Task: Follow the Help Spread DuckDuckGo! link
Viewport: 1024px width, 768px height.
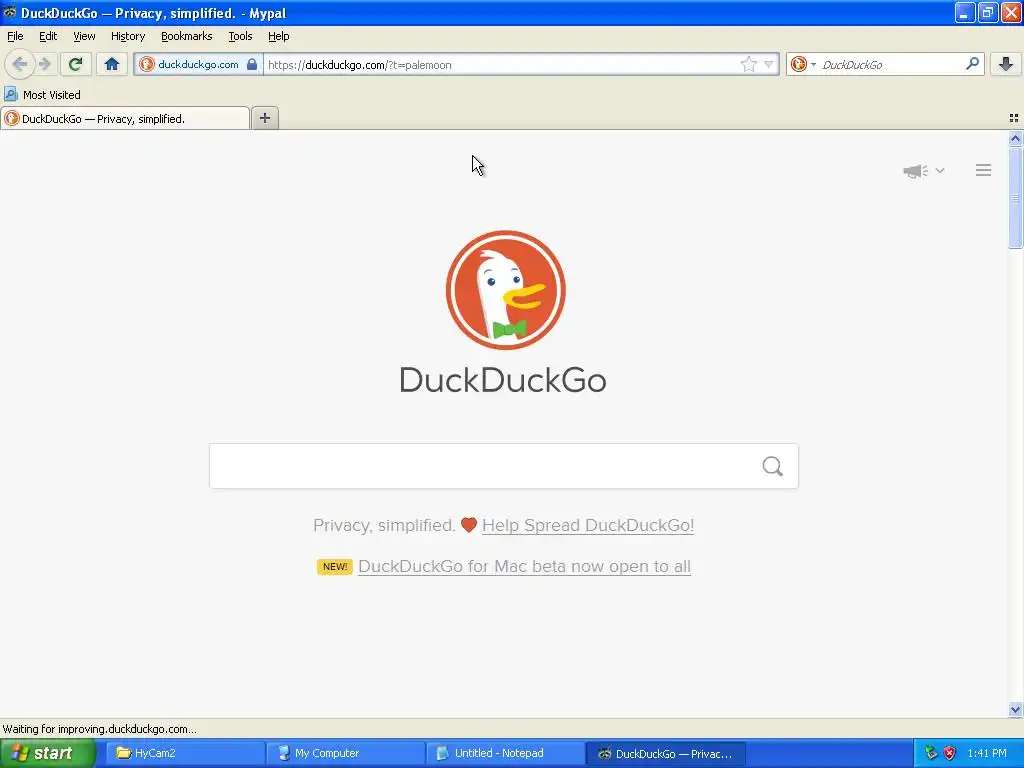Action: 588,525
